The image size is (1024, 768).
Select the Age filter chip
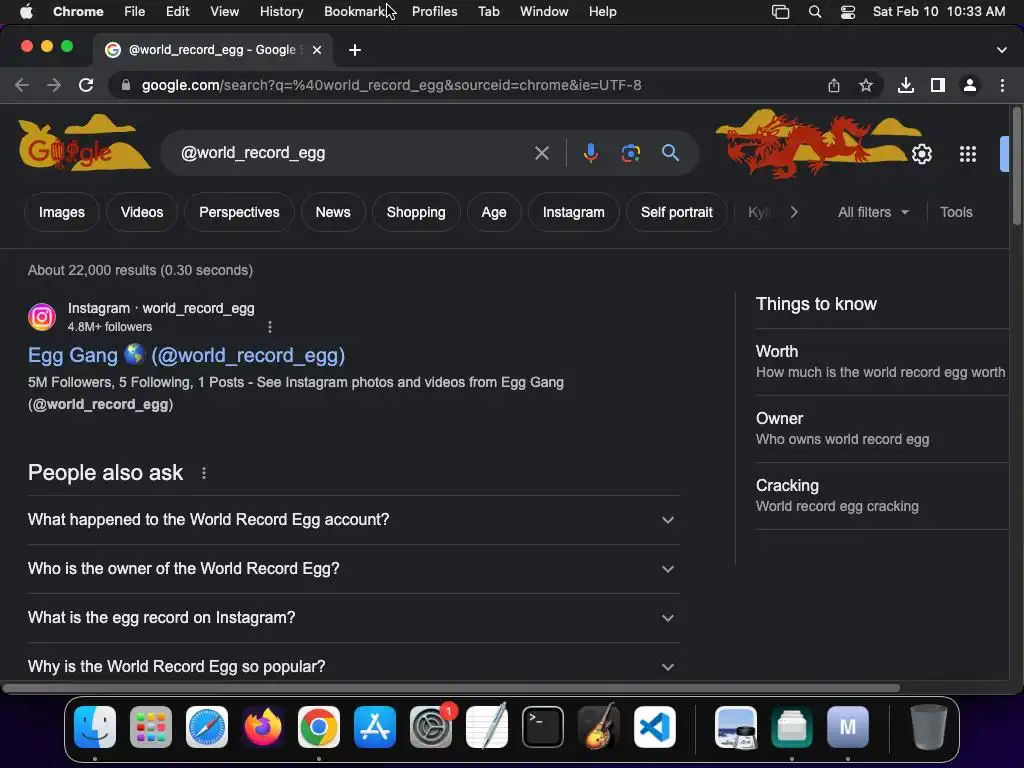point(494,212)
